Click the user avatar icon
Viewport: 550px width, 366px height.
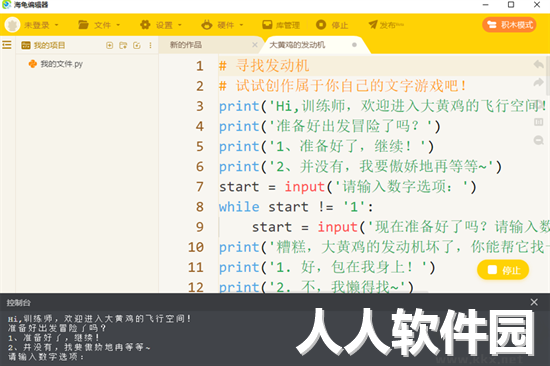[12, 25]
